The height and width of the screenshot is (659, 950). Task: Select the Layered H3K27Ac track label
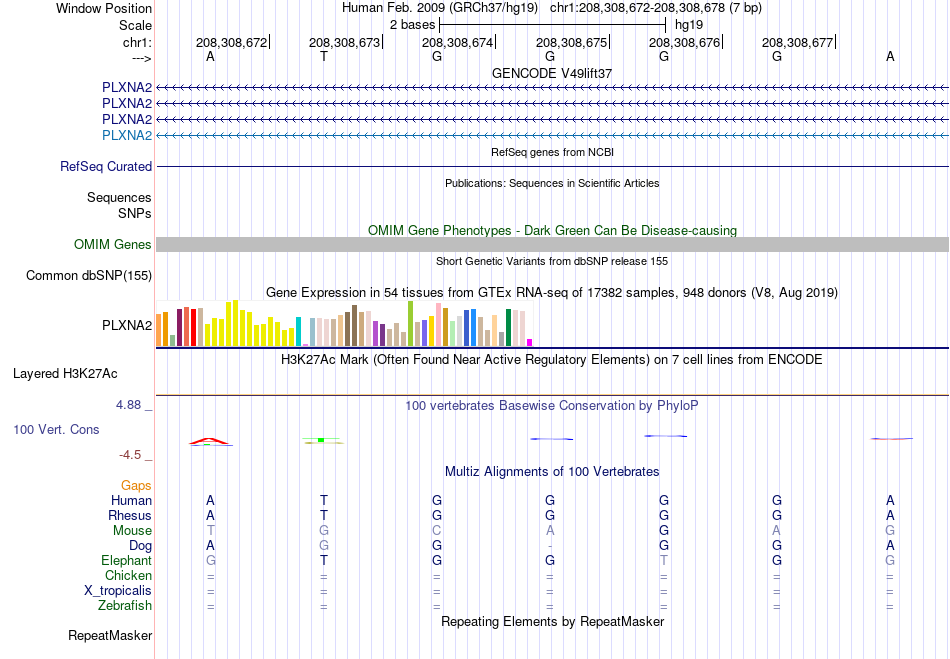point(65,374)
